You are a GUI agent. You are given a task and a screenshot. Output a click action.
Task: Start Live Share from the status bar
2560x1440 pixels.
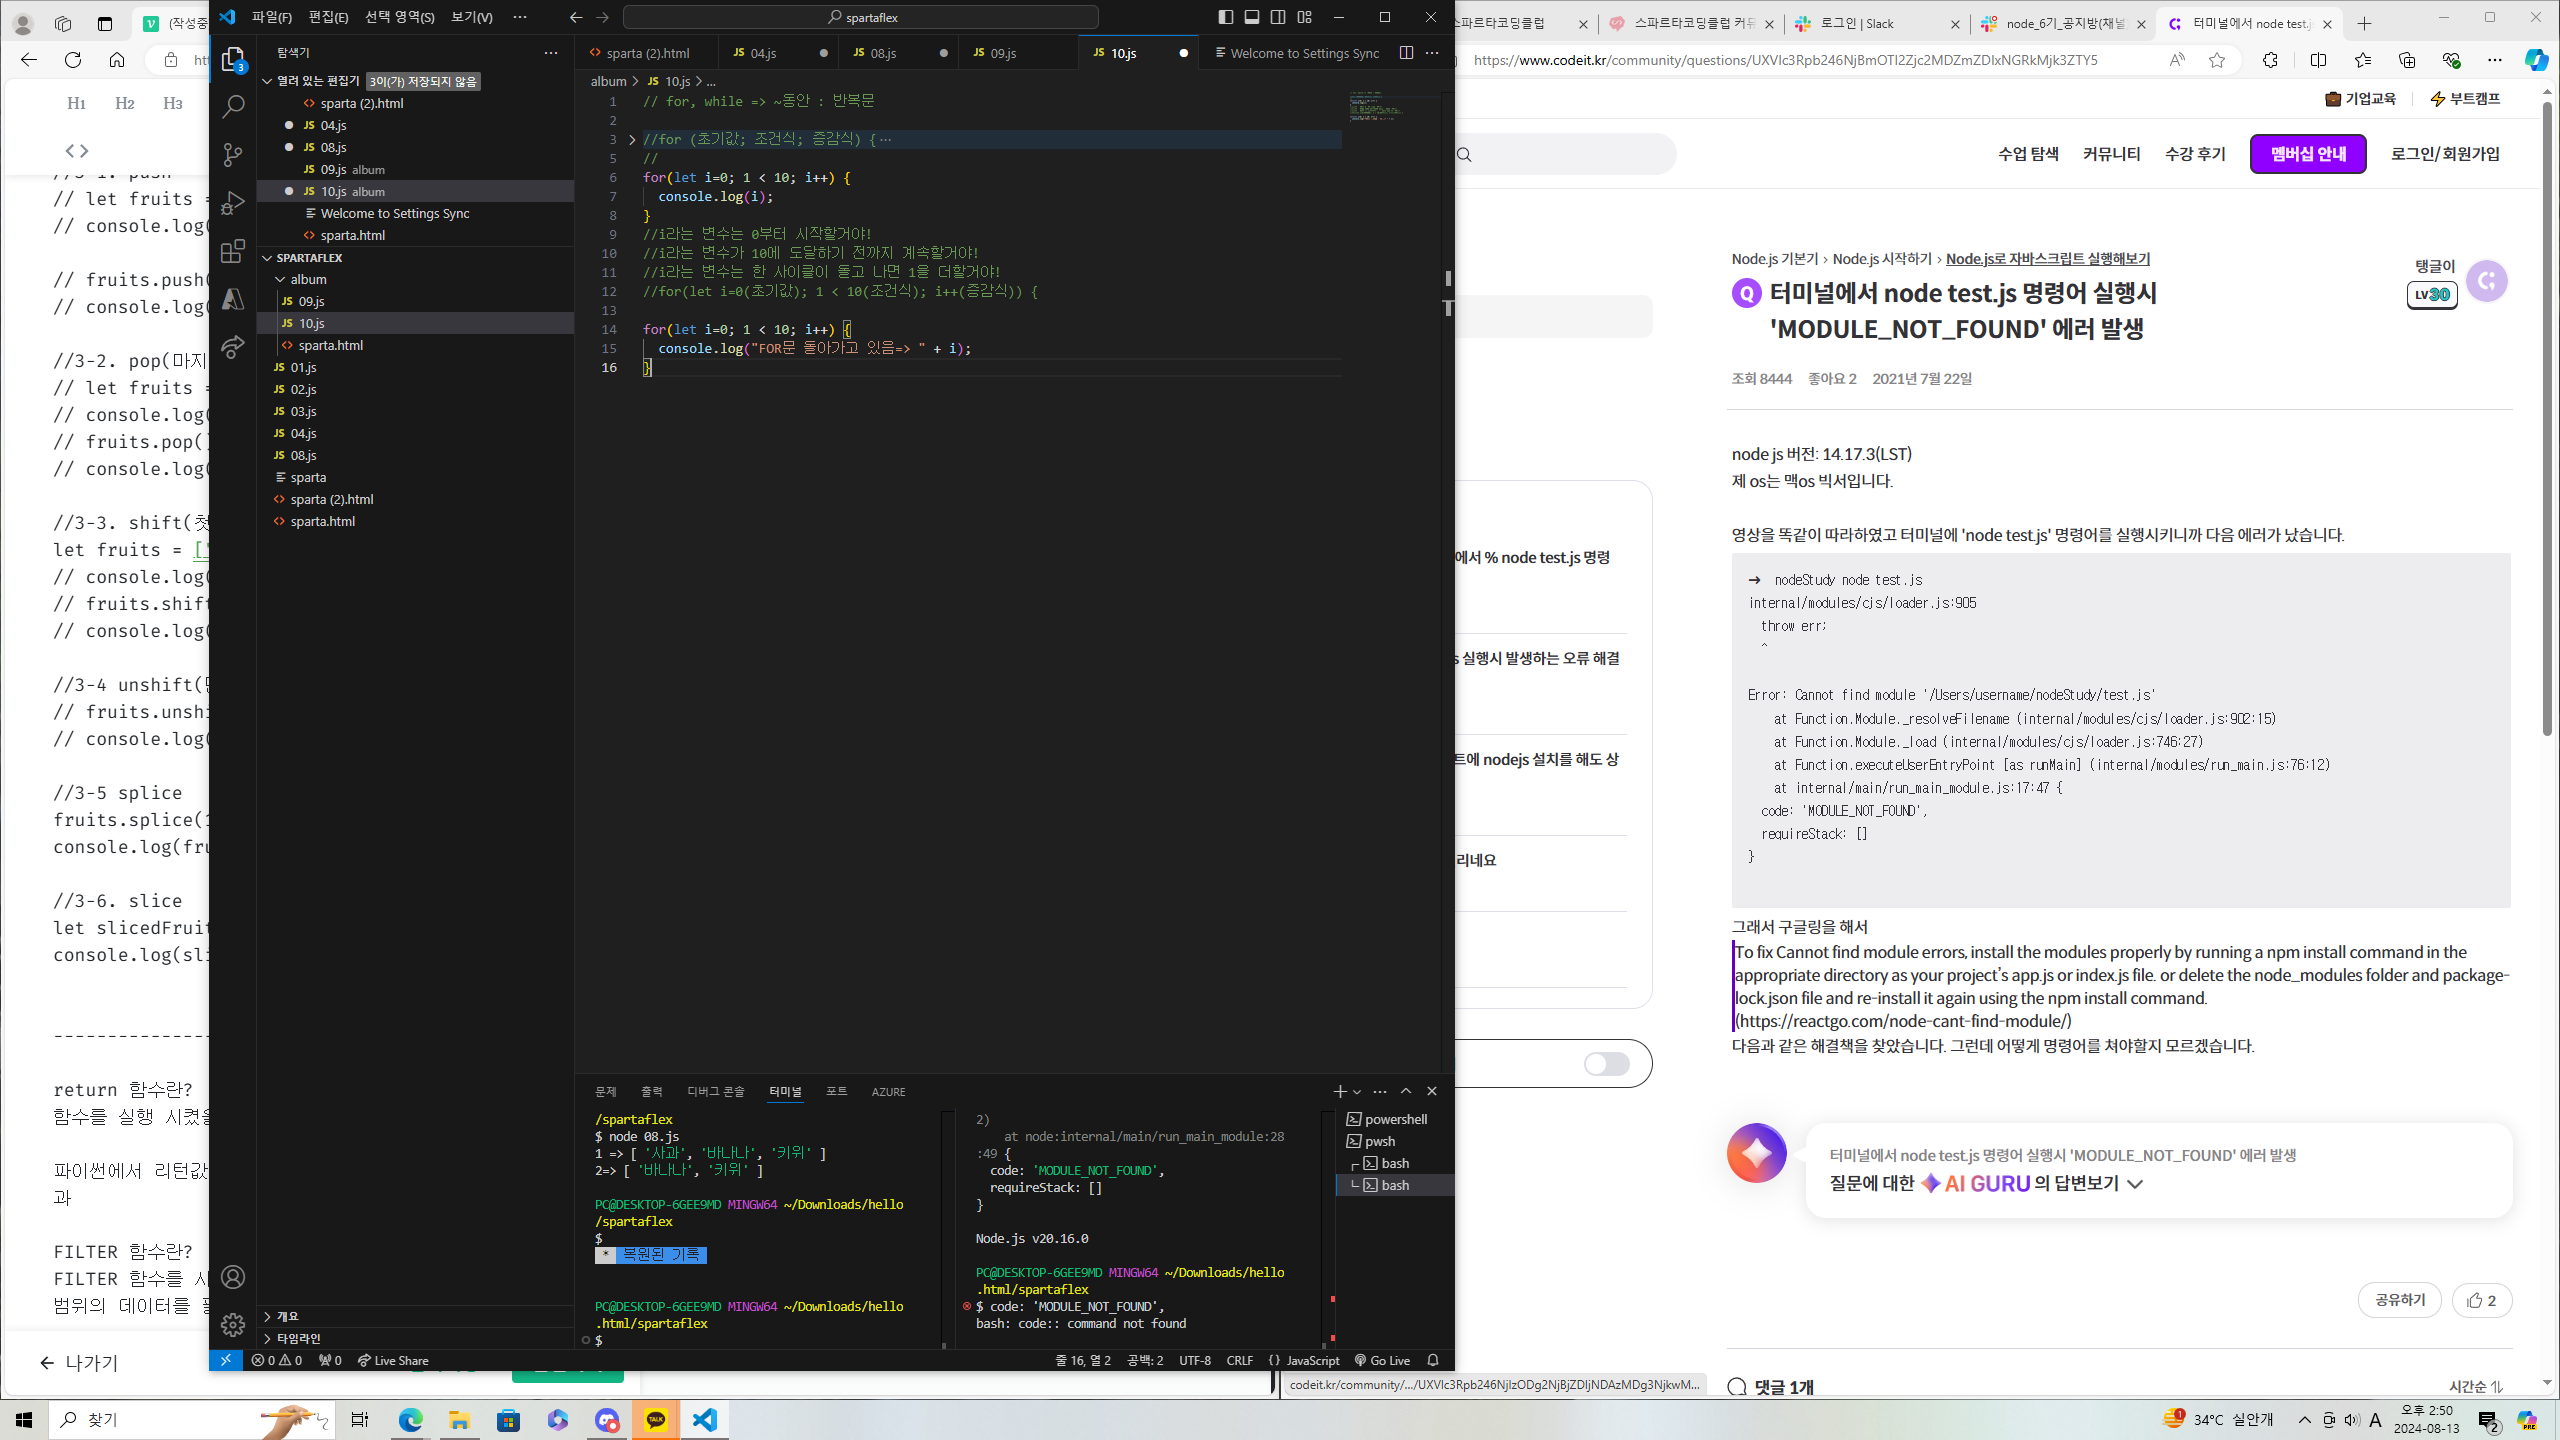[393, 1360]
